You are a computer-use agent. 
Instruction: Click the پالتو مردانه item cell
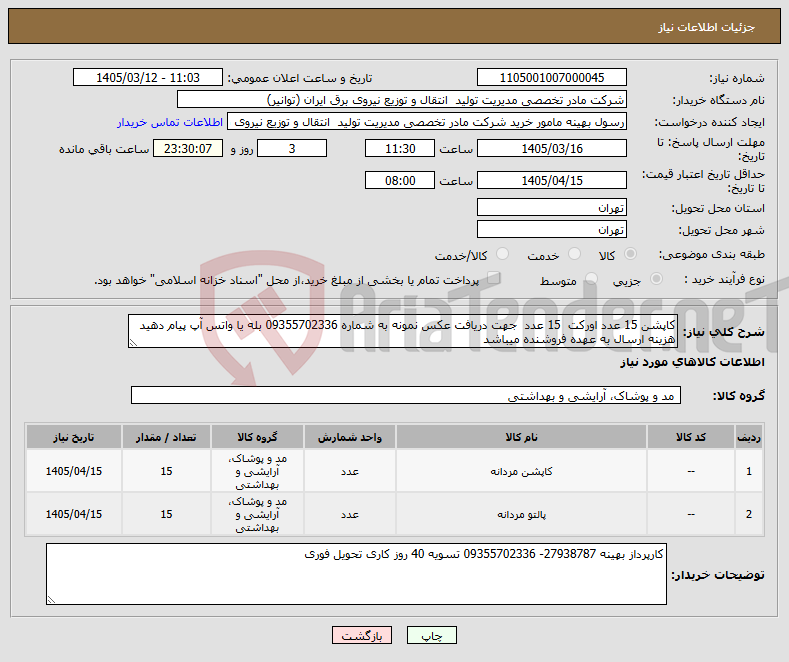(x=521, y=514)
